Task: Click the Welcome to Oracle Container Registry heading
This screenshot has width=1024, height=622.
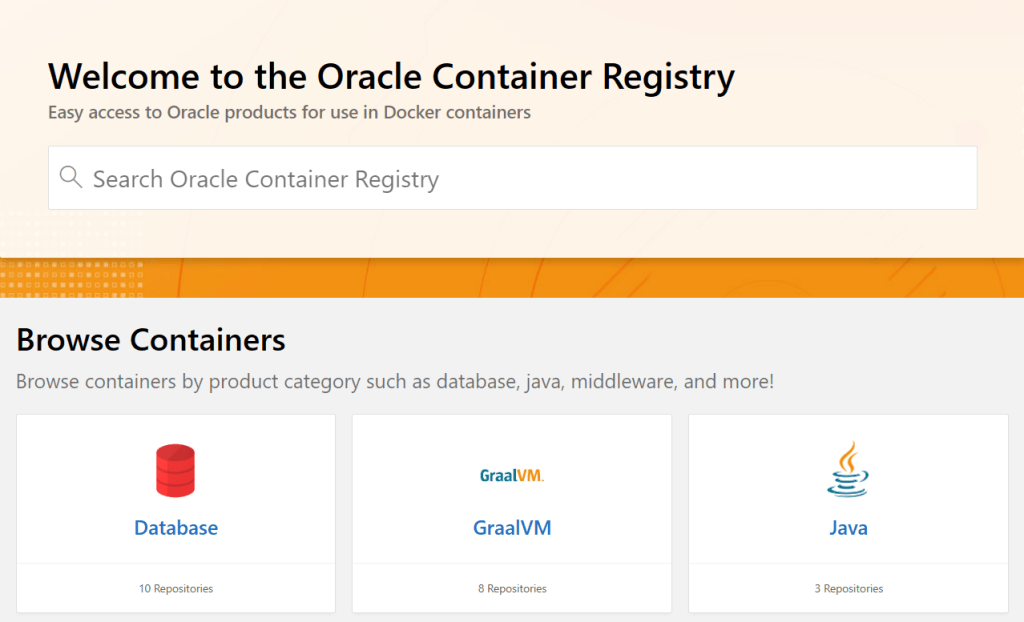Action: (x=391, y=76)
